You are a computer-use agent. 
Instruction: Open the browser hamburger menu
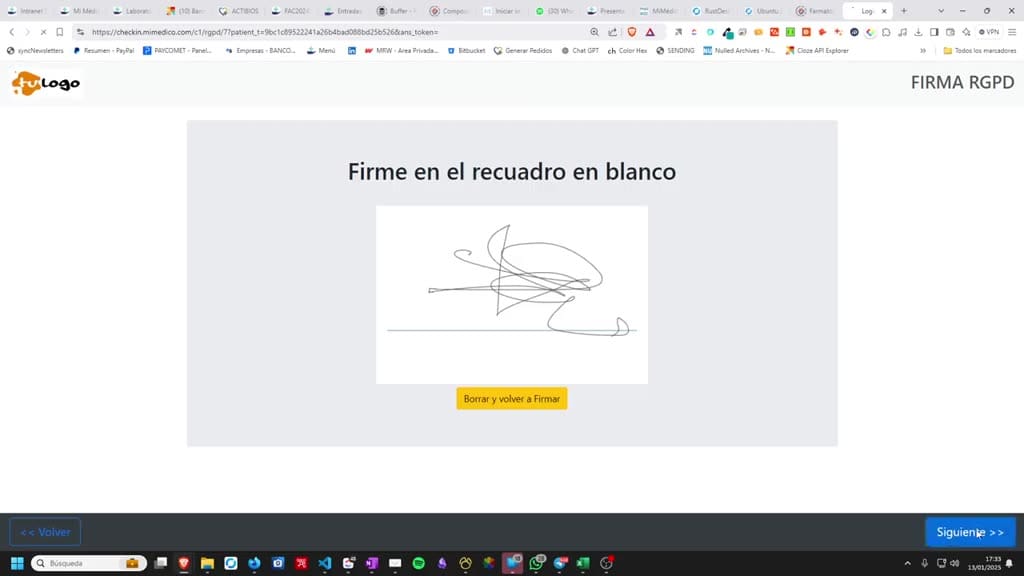(1012, 32)
